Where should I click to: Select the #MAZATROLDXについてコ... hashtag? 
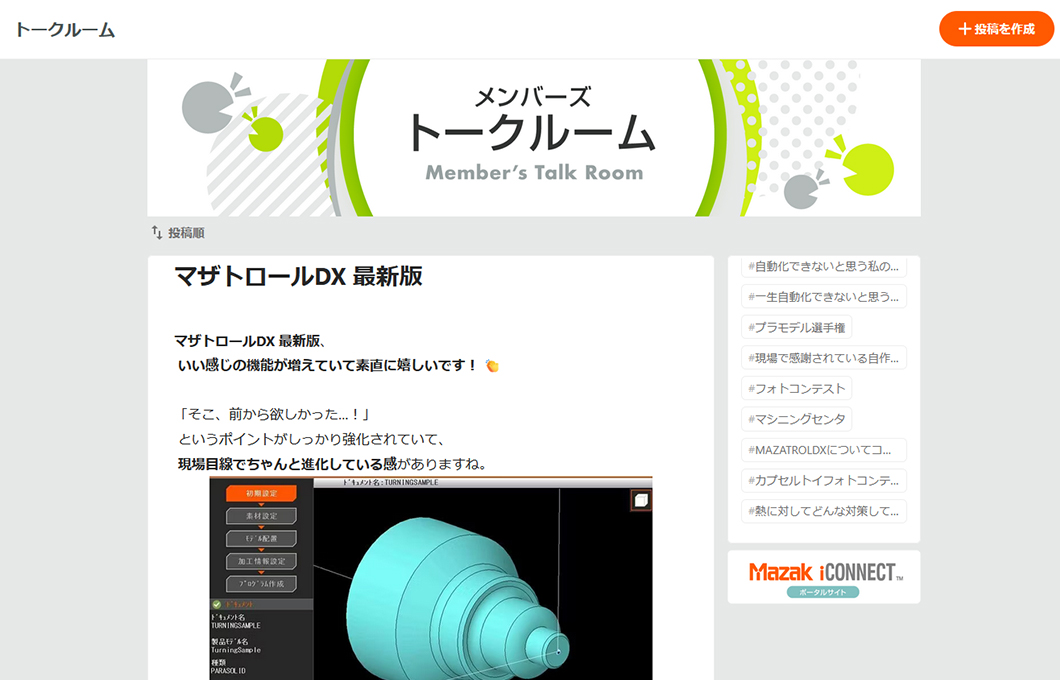click(x=823, y=450)
